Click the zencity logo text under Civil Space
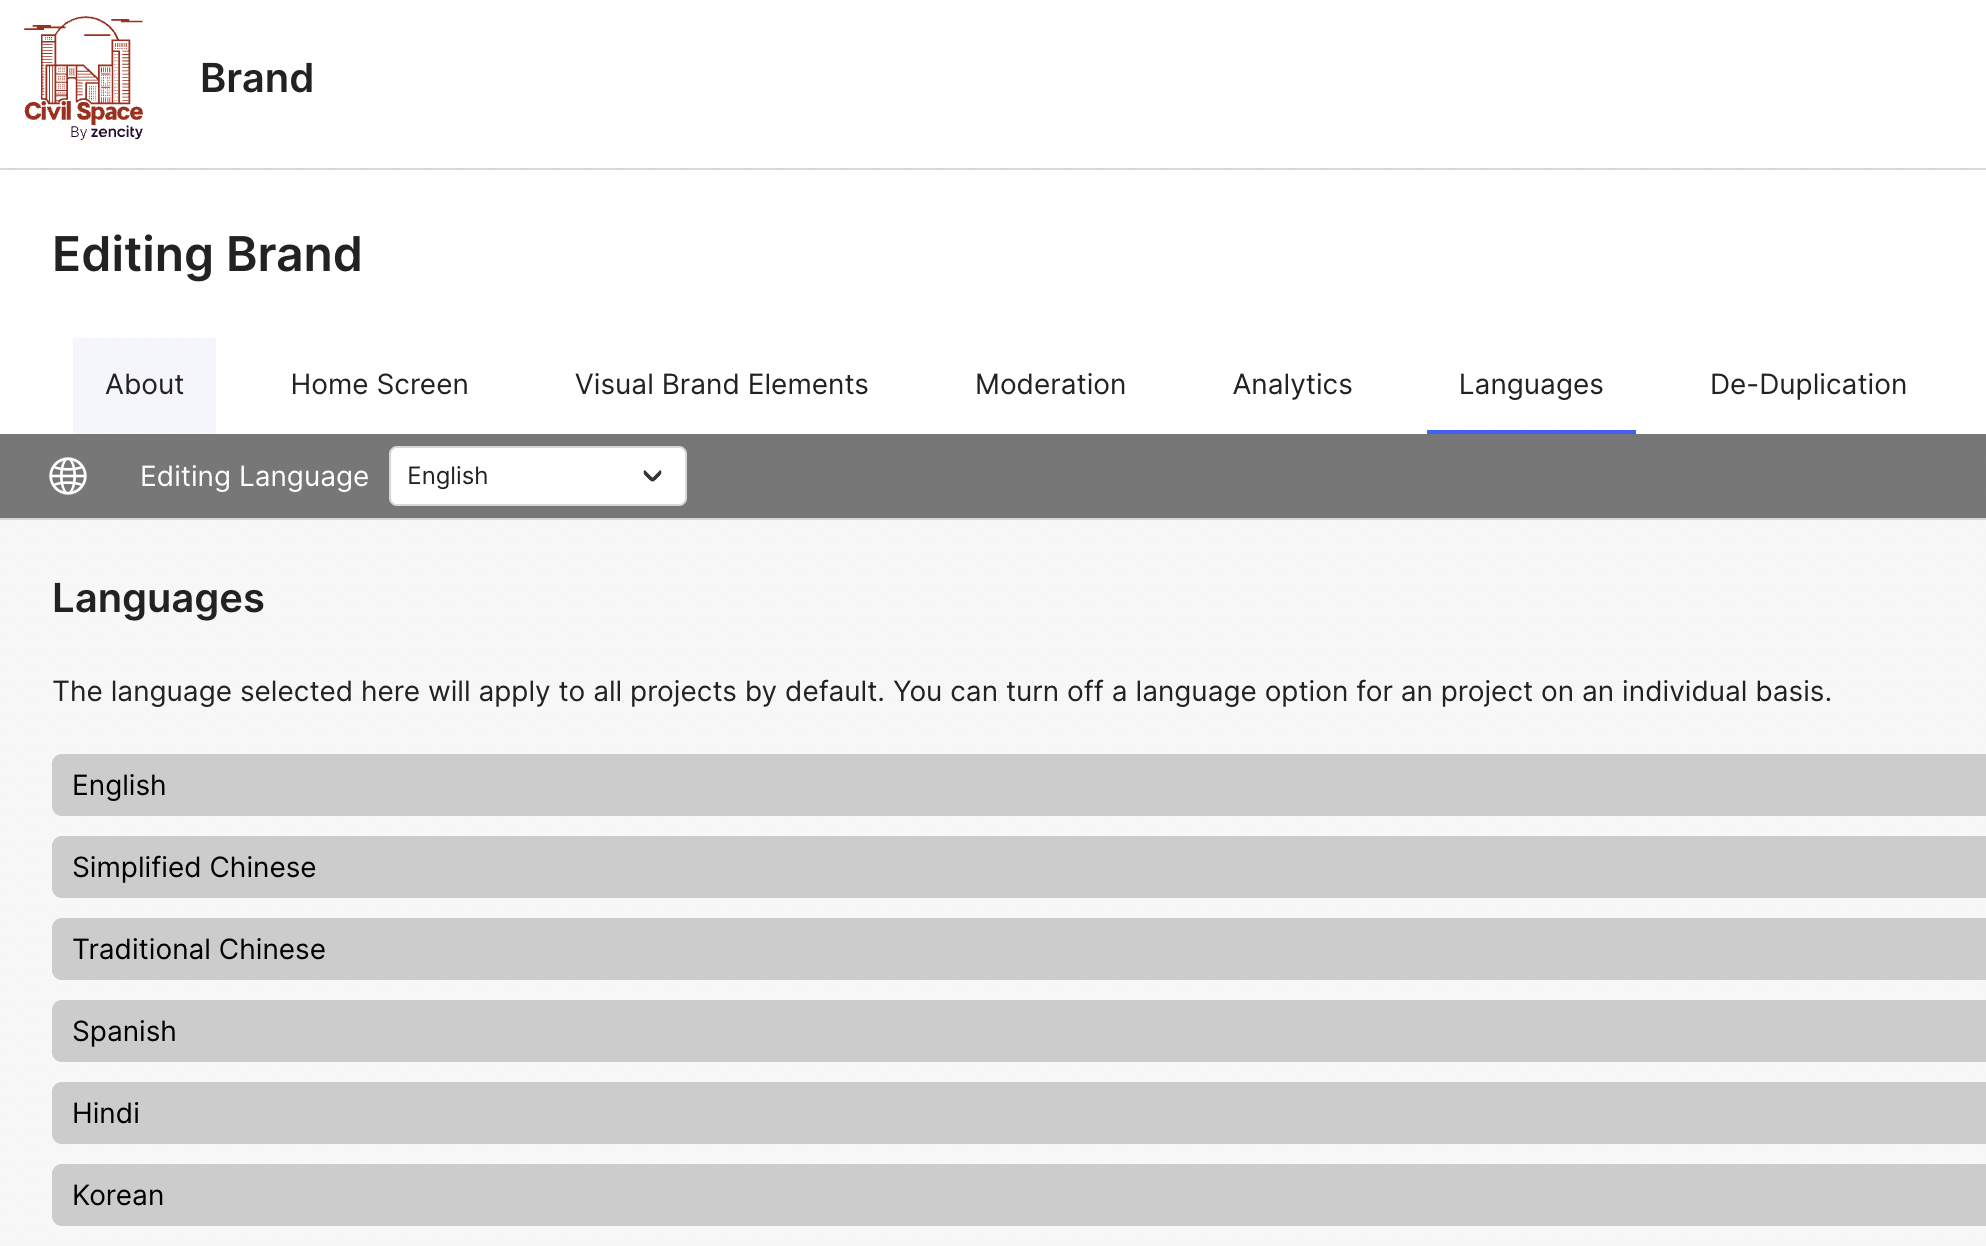 pyautogui.click(x=109, y=132)
